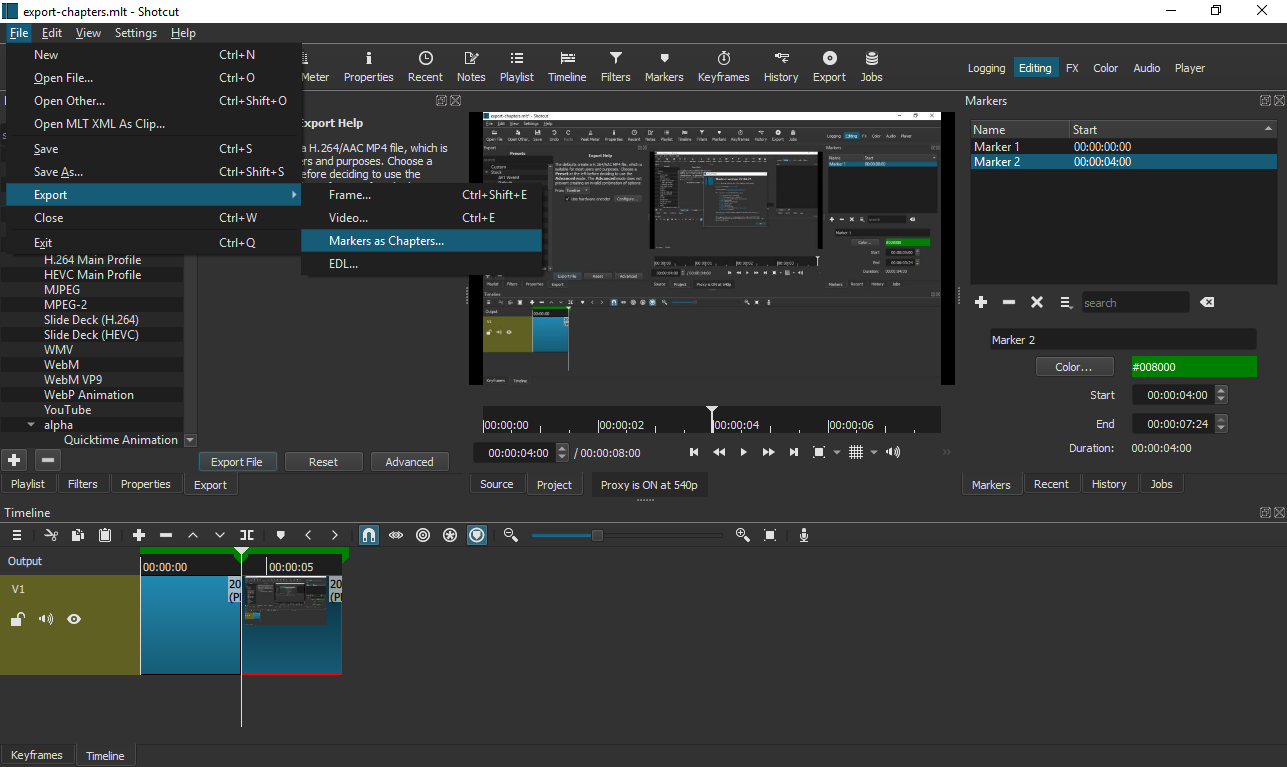The image size is (1287, 767).
Task: Clear the markers search field
Action: pos(1207,302)
